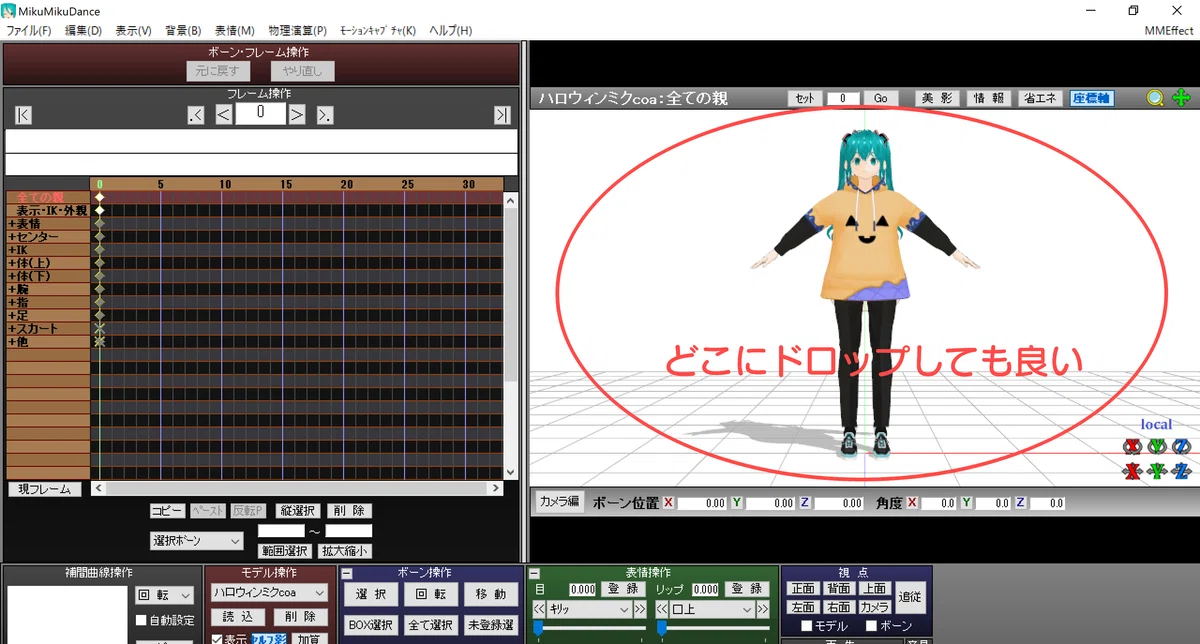Click the Z-axis rotation handle icon
Image resolution: width=1200 pixels, height=644 pixels.
(x=1181, y=446)
